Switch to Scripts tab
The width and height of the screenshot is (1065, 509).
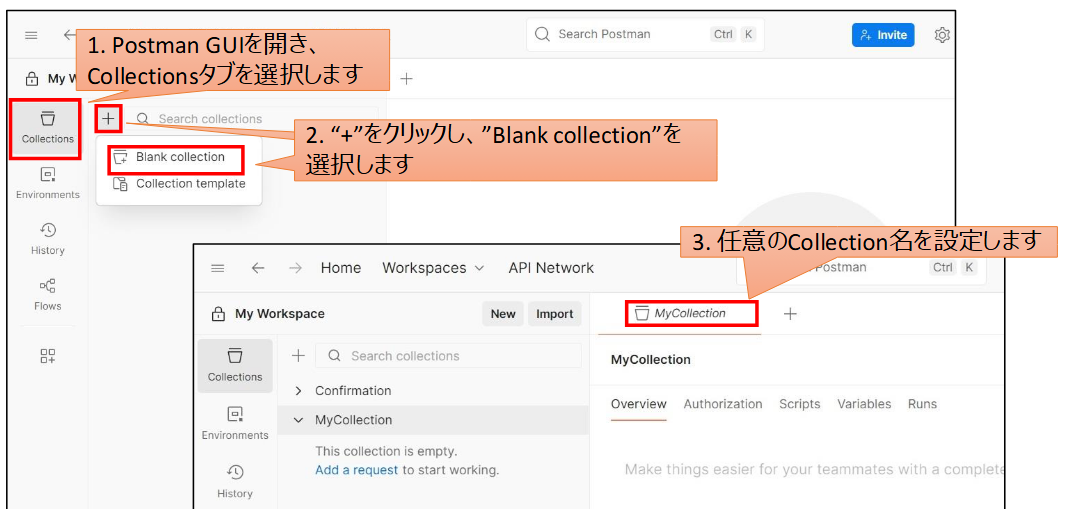click(x=799, y=404)
